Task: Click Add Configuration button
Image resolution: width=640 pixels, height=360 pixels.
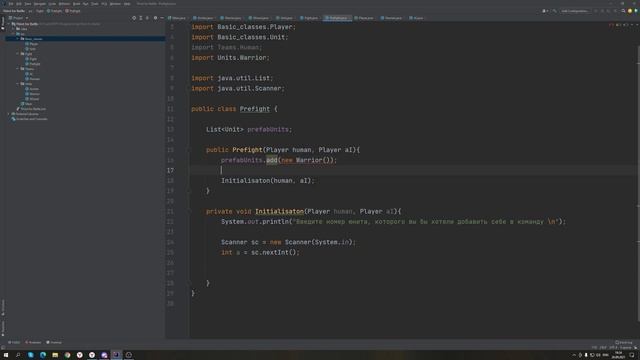Action: 575,11
